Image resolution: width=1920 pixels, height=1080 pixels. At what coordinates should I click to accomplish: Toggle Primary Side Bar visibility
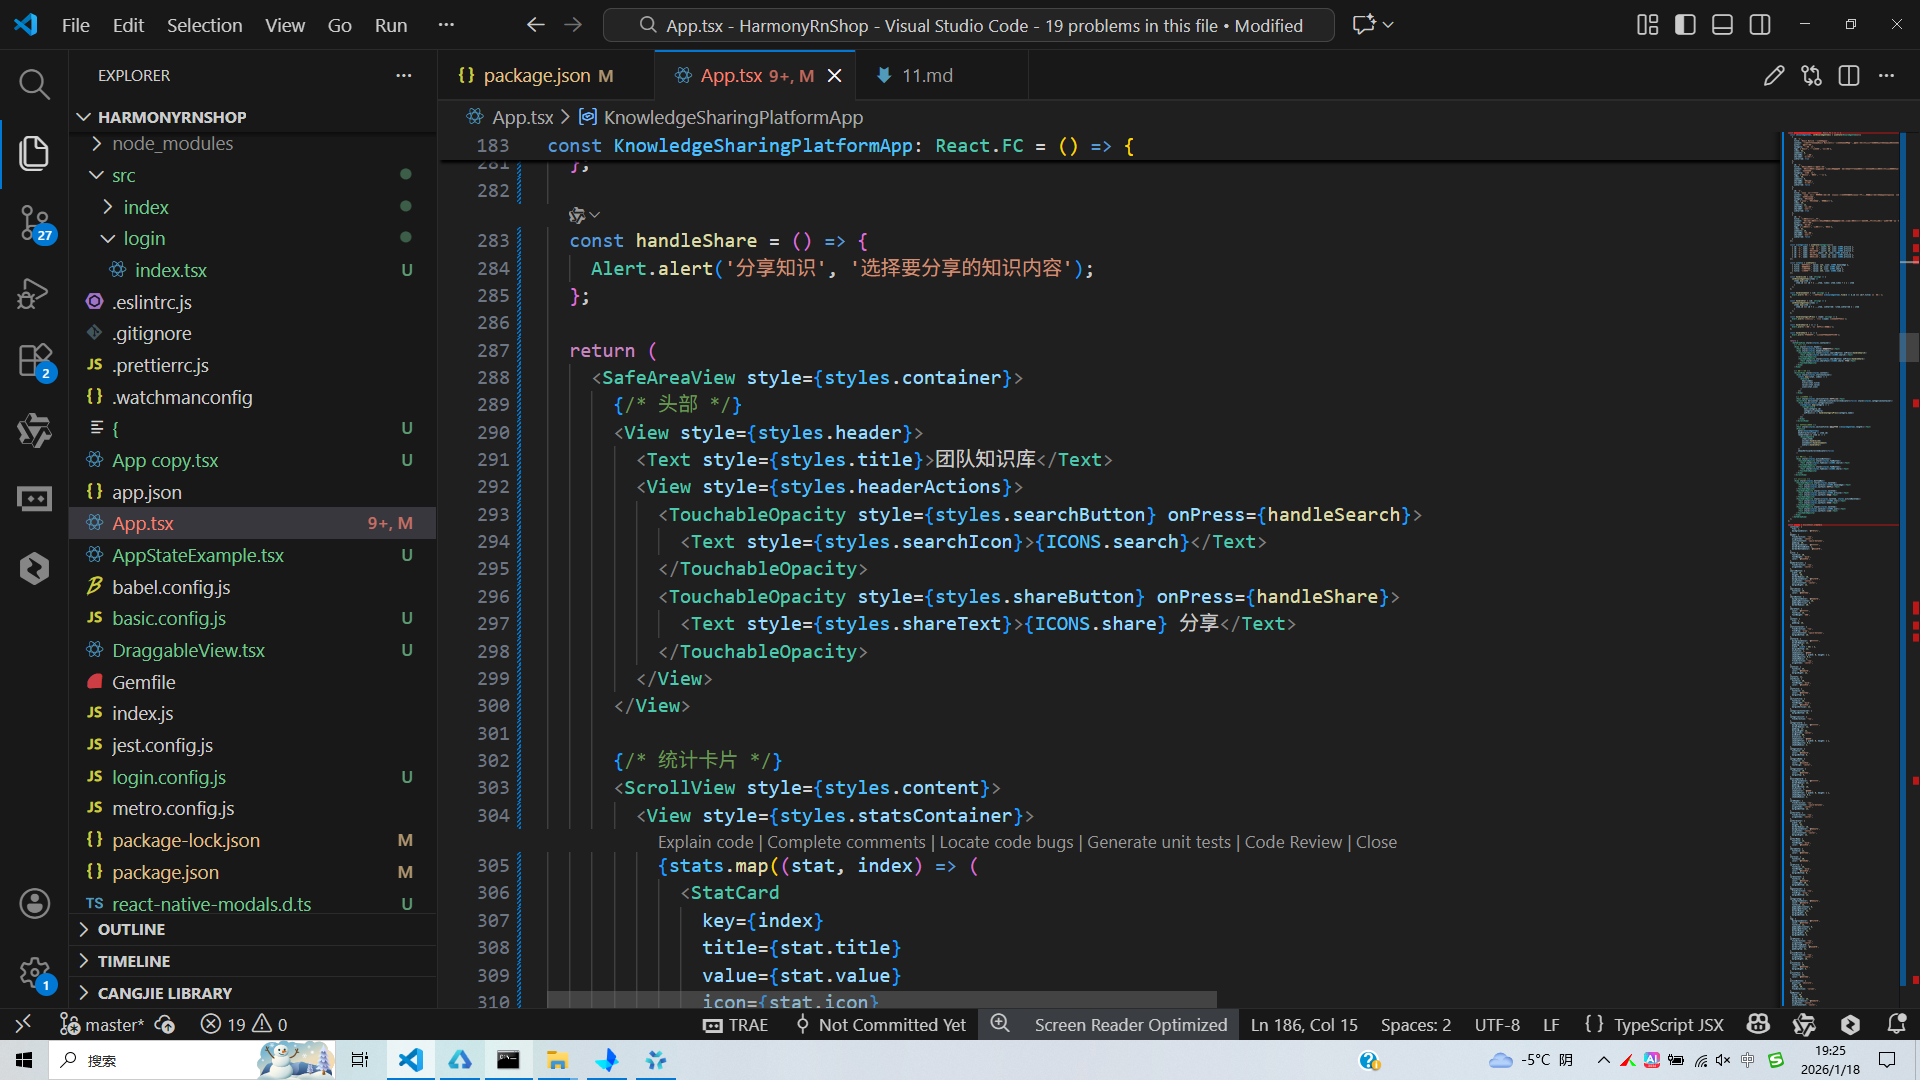[x=1685, y=25]
